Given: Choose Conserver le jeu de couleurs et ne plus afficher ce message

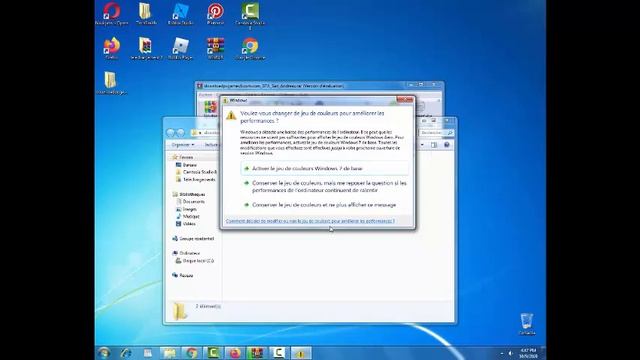Looking at the screenshot, I should [324, 205].
